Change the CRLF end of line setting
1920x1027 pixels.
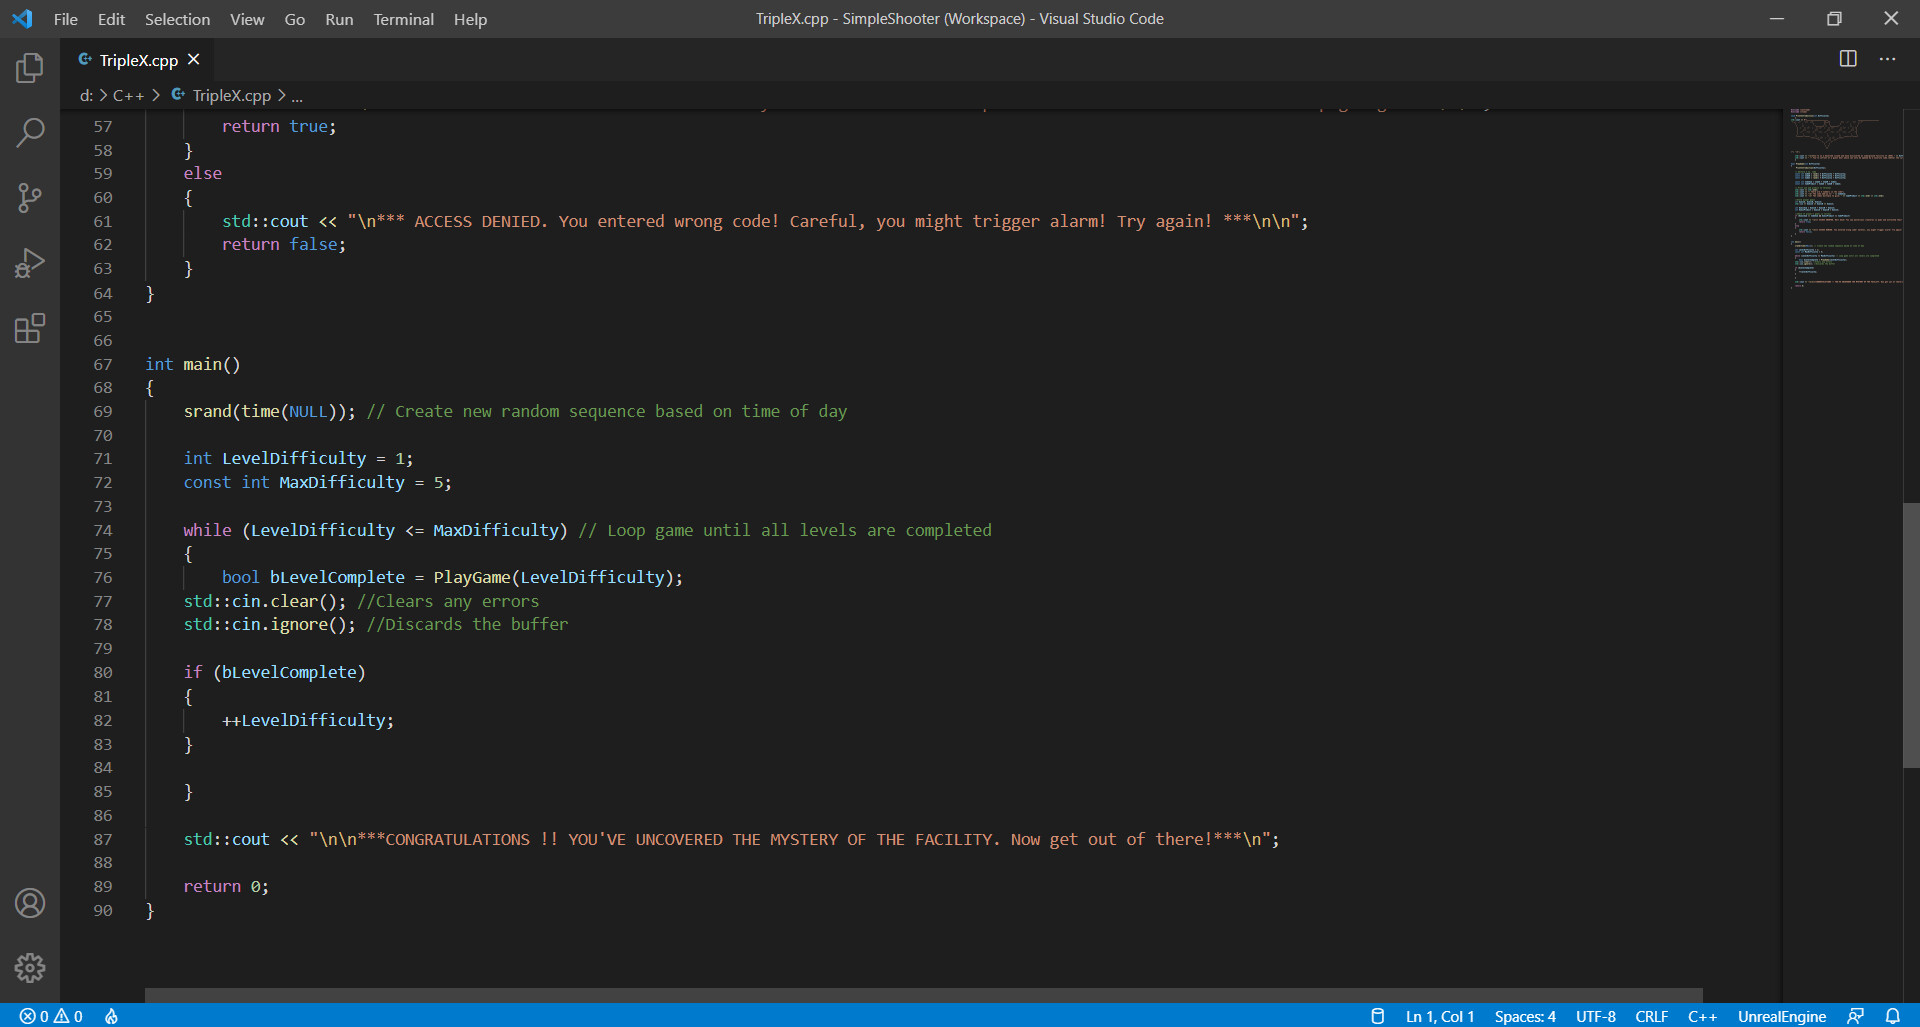[x=1651, y=1016]
